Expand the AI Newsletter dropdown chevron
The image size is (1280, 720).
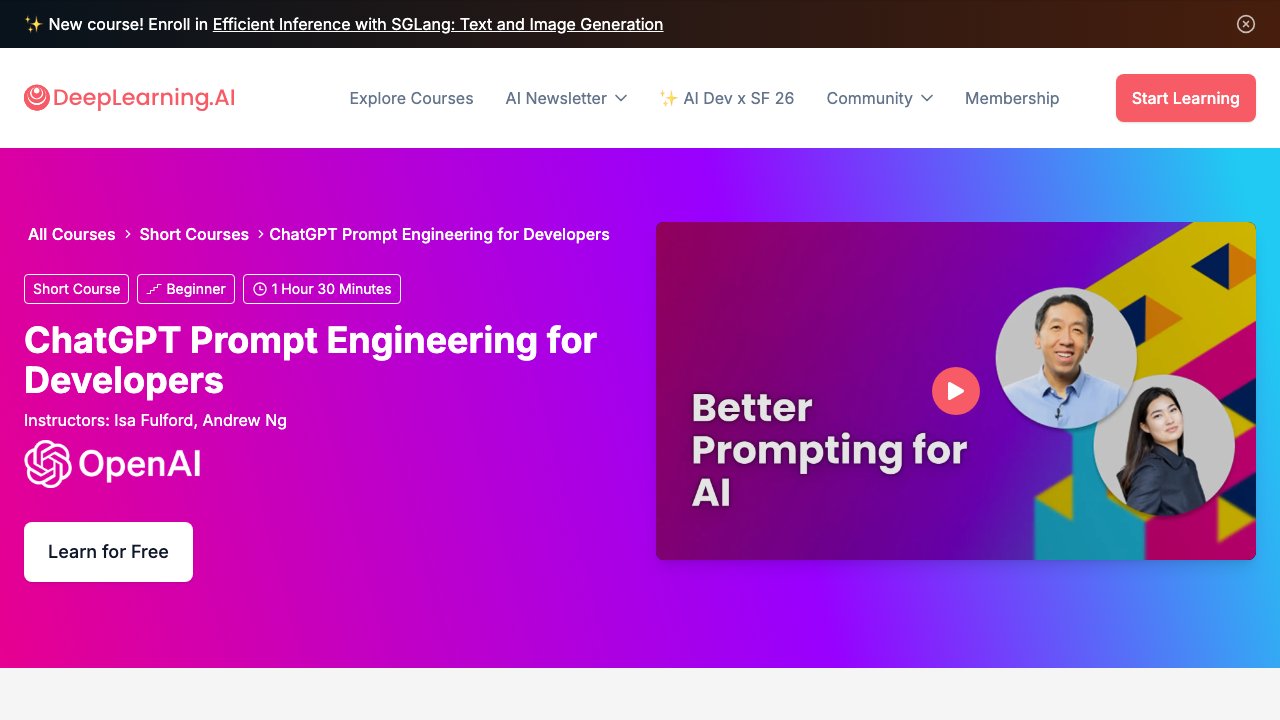(x=621, y=98)
